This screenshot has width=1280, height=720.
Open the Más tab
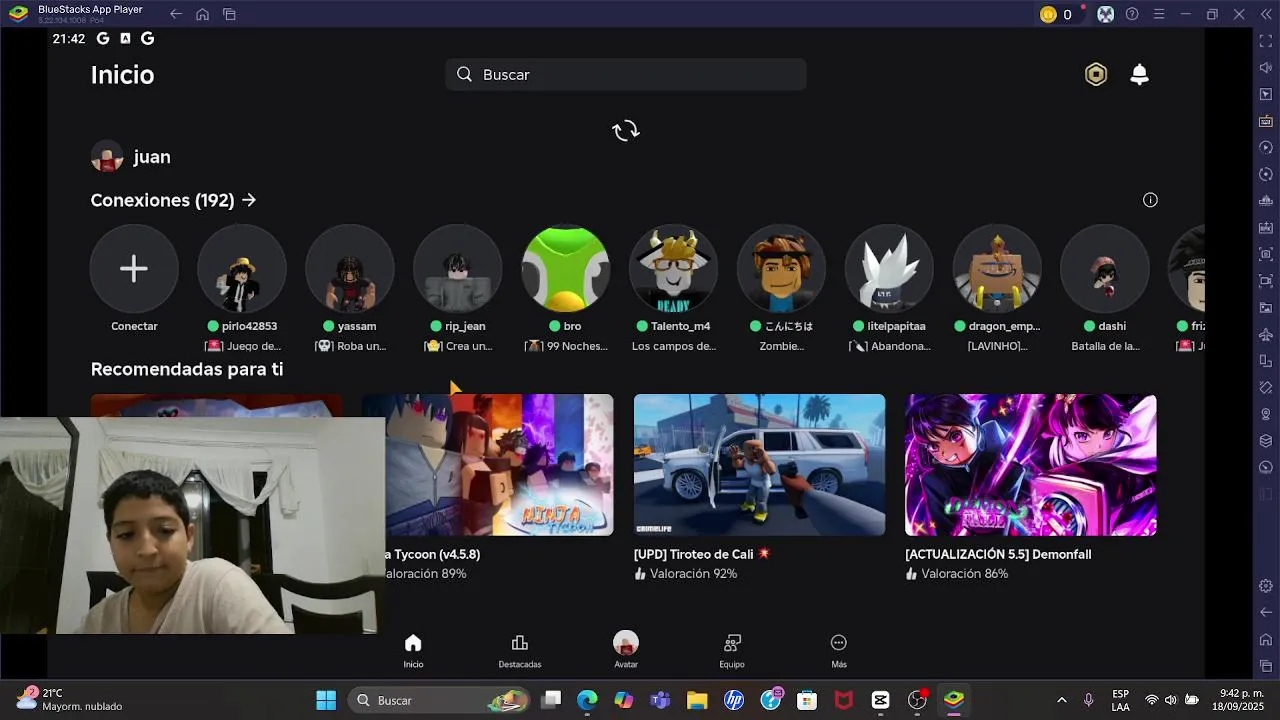coord(839,651)
